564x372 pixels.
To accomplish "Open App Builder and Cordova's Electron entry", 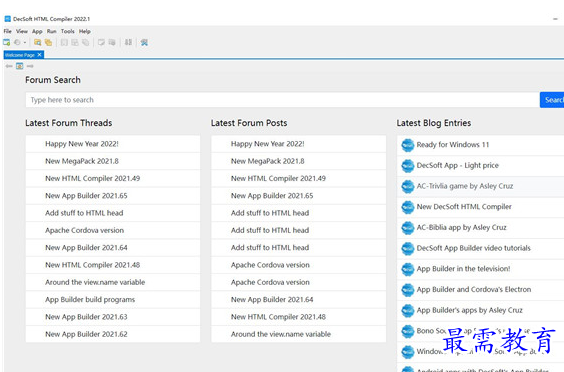I will pos(481,290).
